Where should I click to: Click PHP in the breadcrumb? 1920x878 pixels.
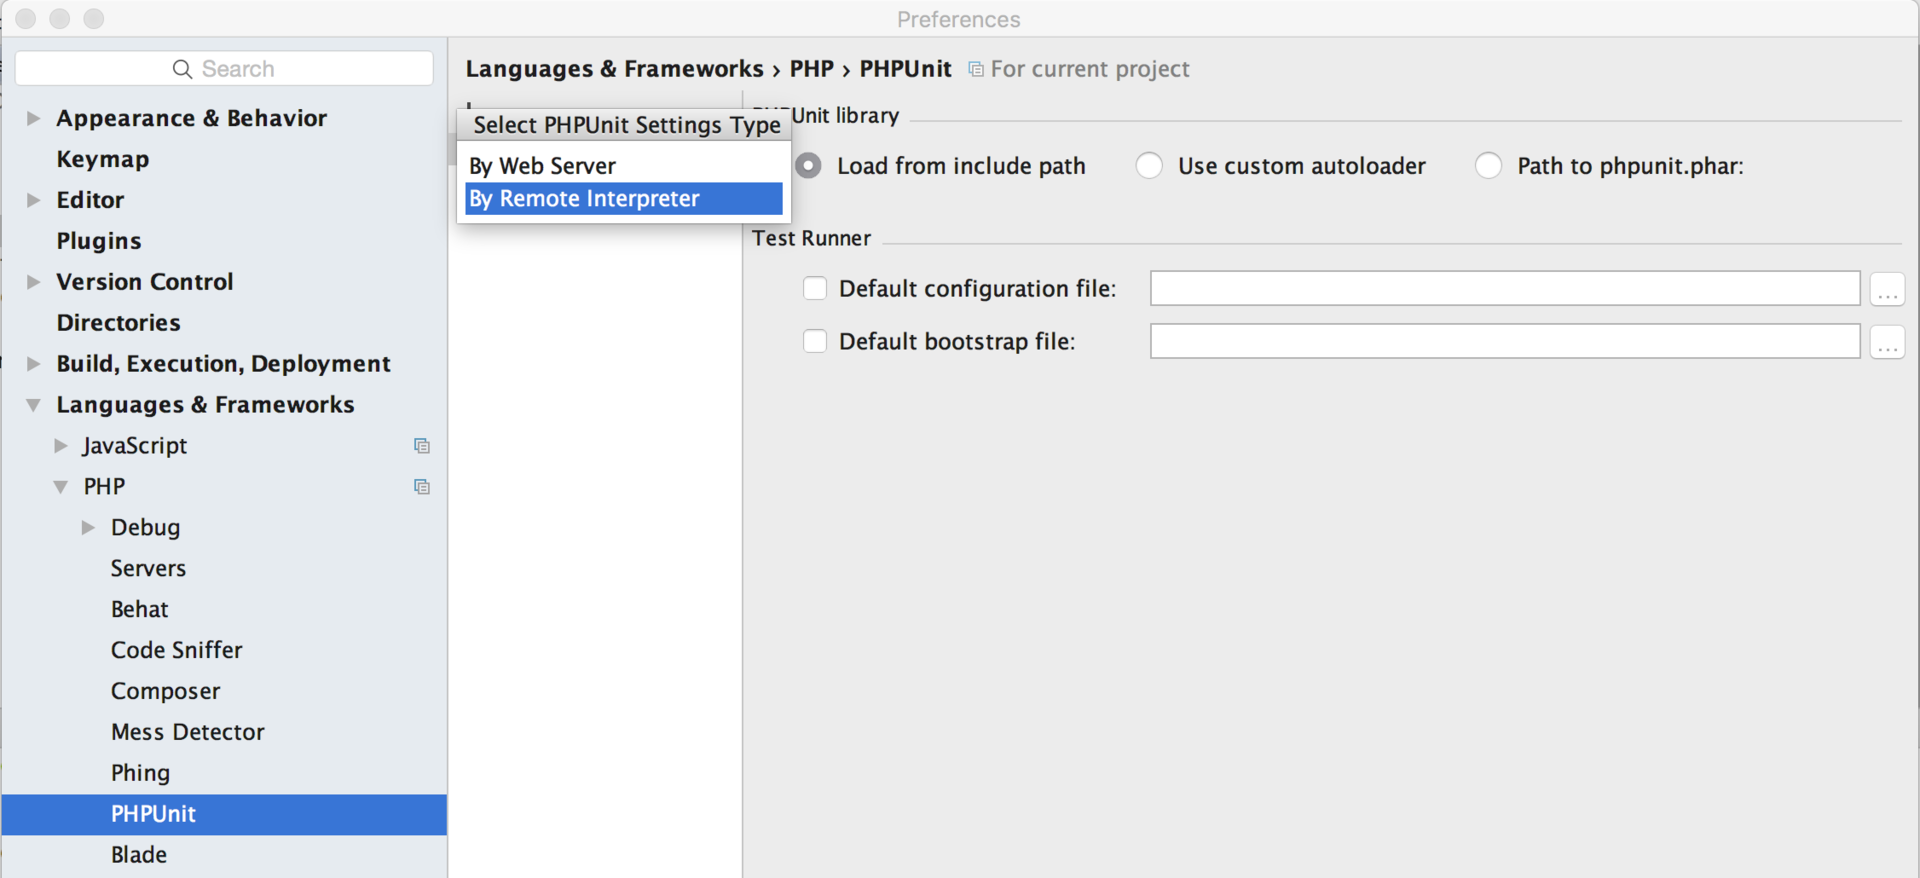click(x=811, y=69)
